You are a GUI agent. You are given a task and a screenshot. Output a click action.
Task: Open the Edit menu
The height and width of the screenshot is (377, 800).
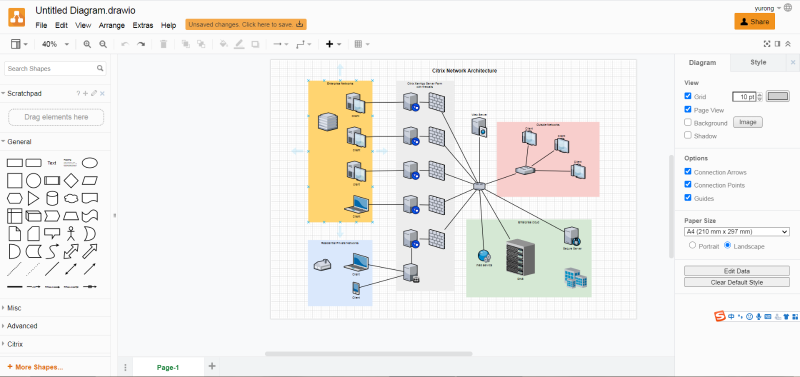pos(61,25)
